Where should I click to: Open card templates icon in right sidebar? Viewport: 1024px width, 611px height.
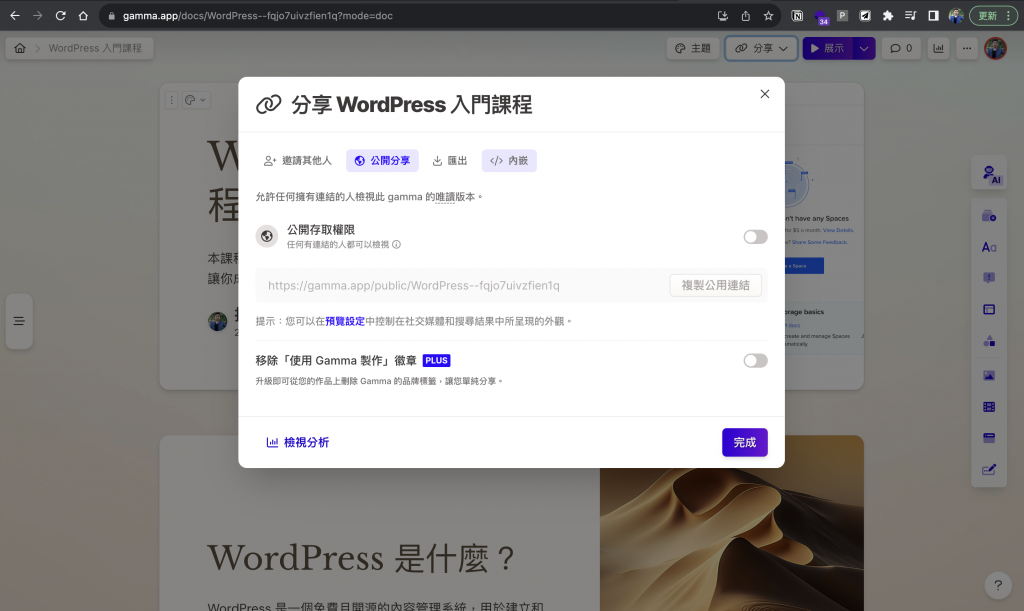click(x=989, y=216)
